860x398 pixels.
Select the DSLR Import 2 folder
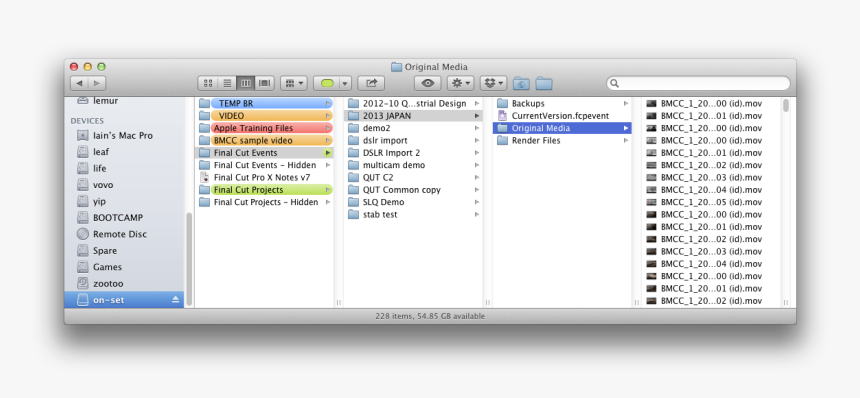pos(414,153)
